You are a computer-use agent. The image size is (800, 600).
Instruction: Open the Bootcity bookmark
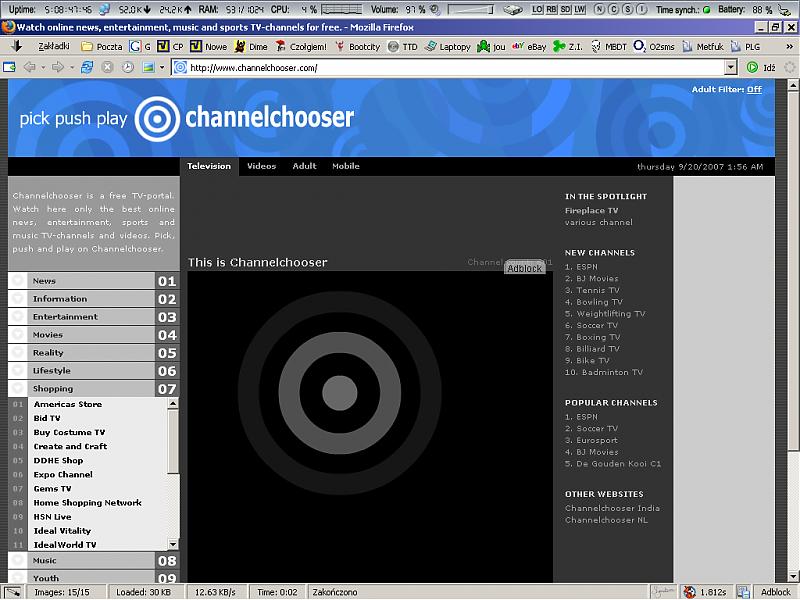click(358, 46)
